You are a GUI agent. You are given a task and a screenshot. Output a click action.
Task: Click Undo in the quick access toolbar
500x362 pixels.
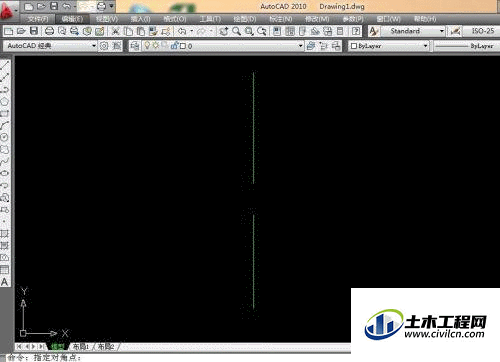click(x=66, y=6)
